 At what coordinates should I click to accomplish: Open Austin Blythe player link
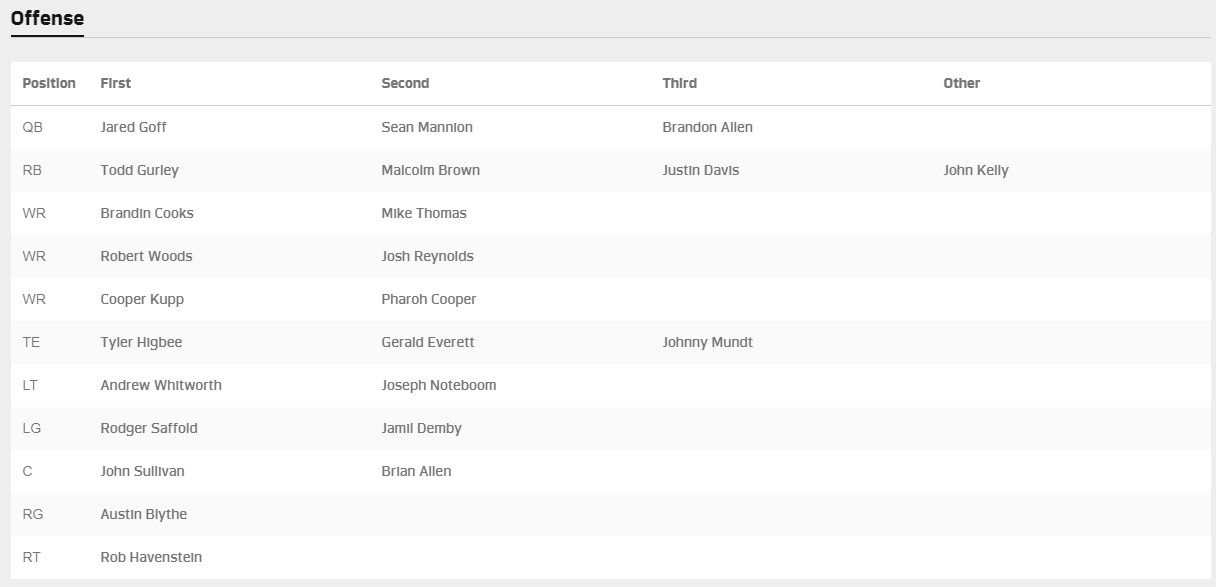coord(143,514)
